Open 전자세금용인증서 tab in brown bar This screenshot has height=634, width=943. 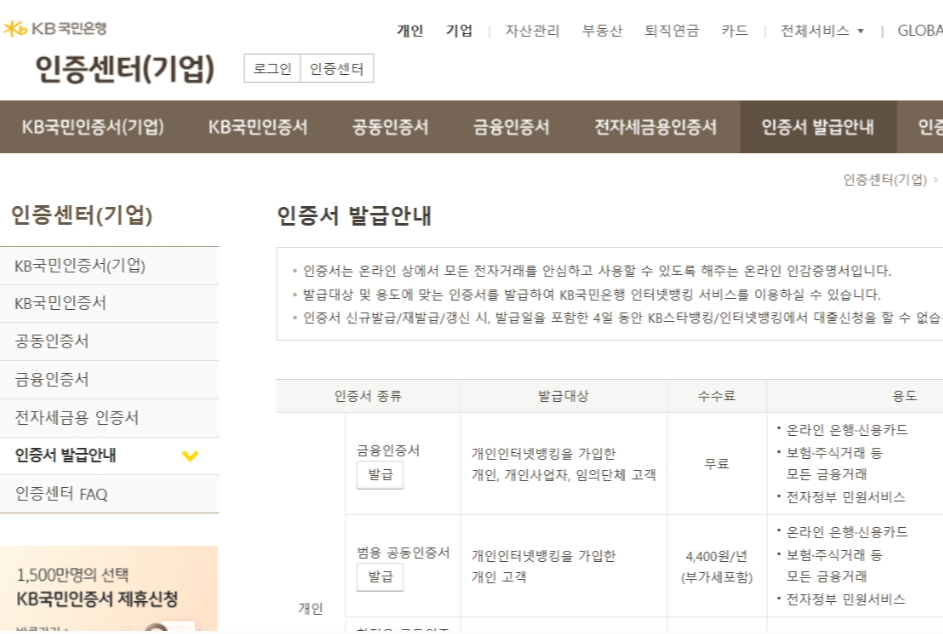coord(656,127)
